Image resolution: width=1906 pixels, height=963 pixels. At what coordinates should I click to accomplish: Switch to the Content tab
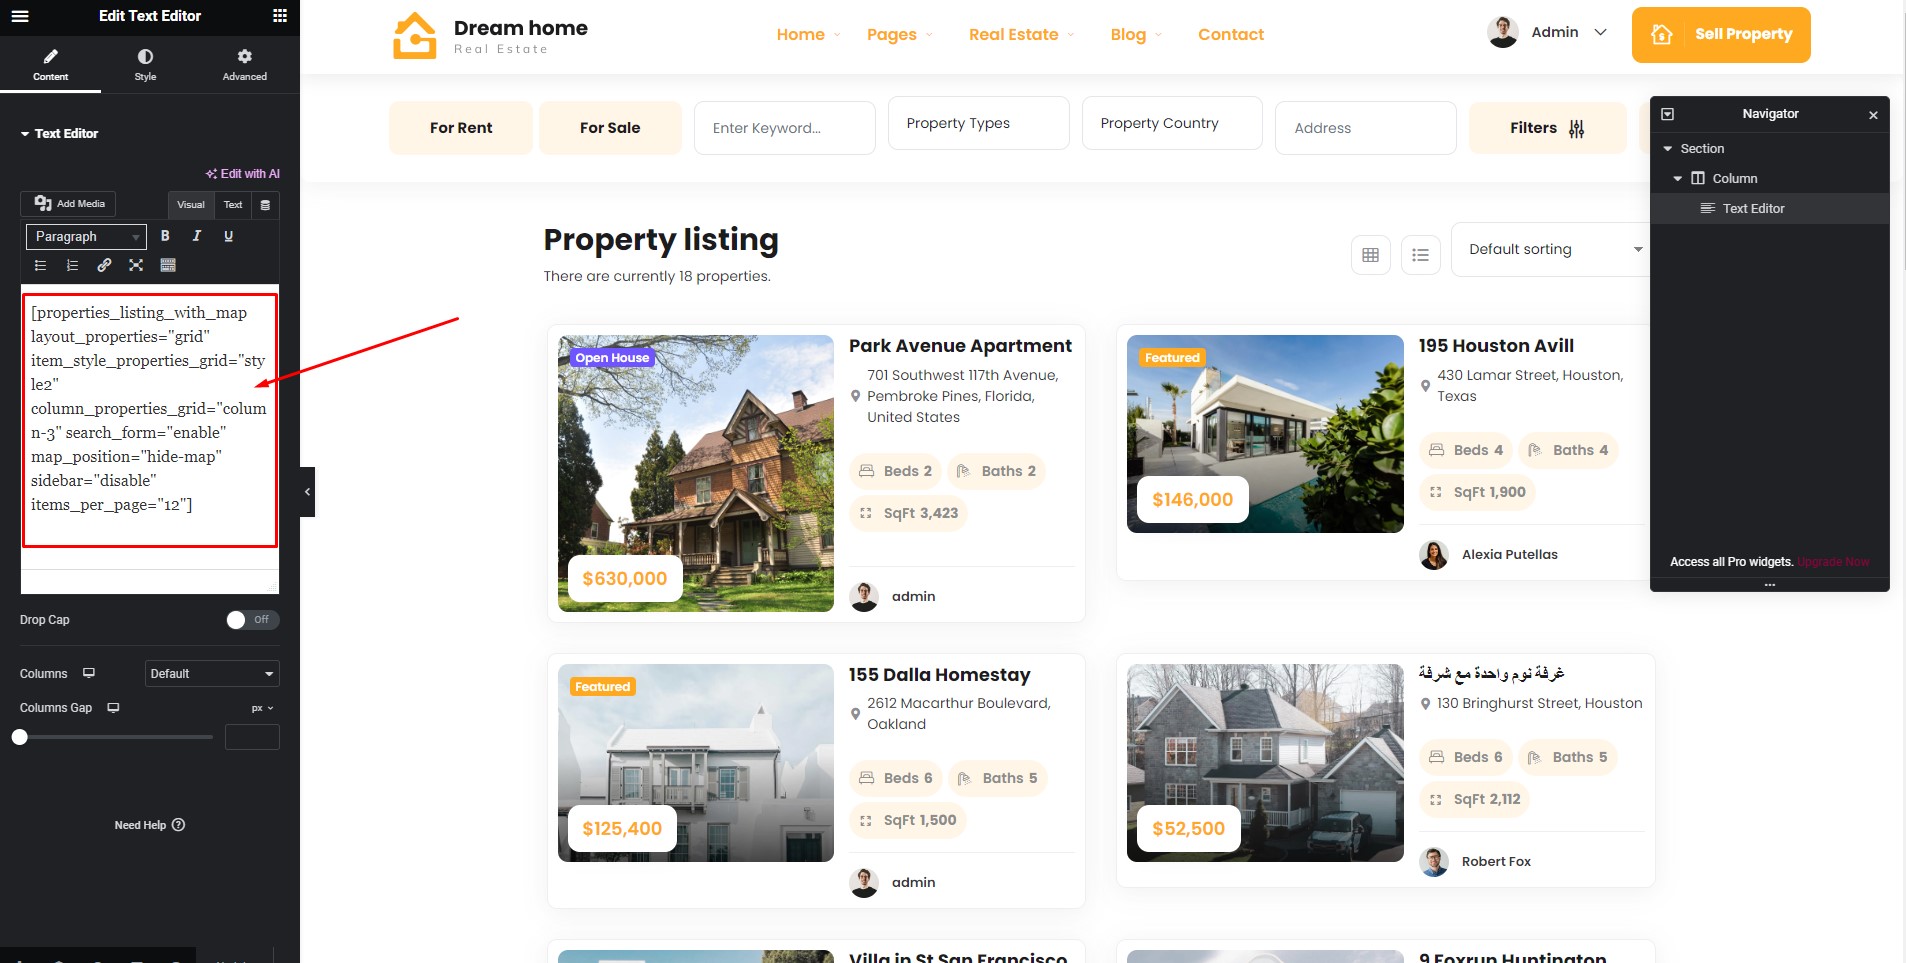point(50,65)
